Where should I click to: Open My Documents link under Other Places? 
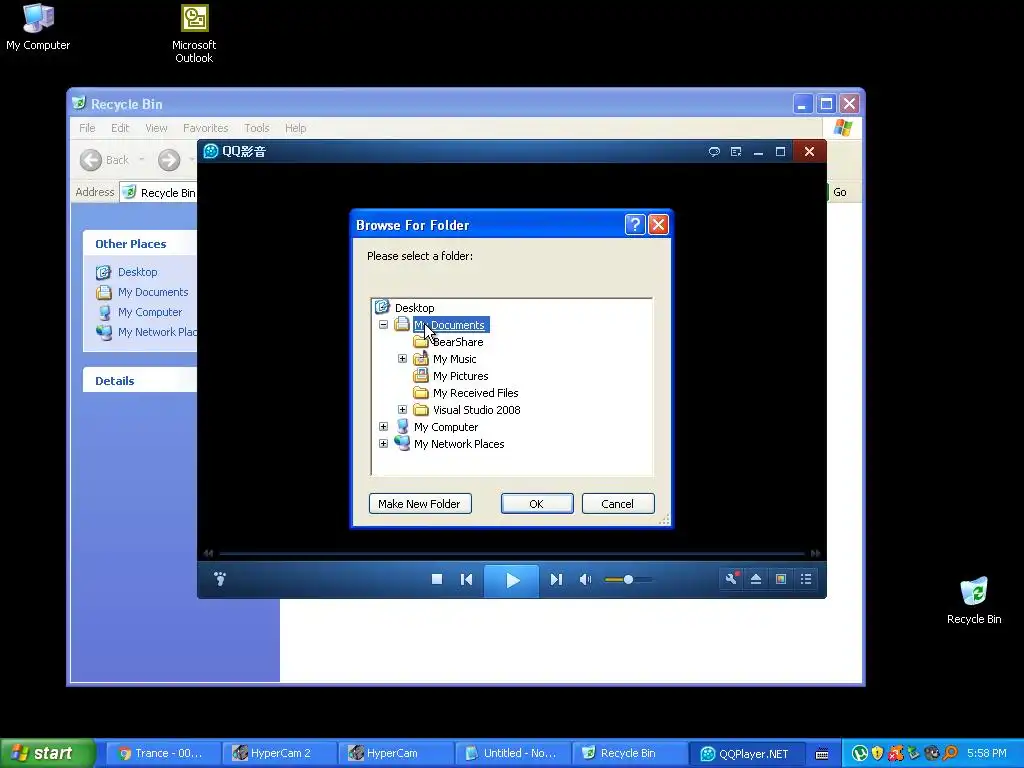pos(153,292)
